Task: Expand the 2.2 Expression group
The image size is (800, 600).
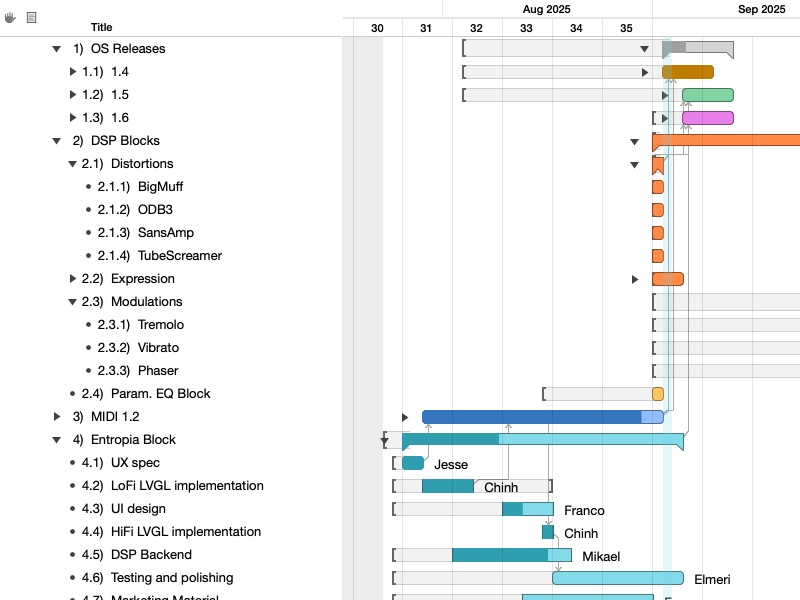Action: (73, 279)
